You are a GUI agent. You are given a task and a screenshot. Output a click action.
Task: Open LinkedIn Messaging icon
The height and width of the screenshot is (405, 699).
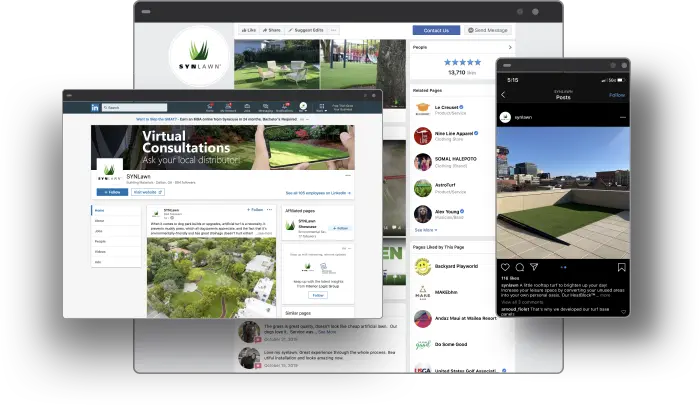point(266,107)
